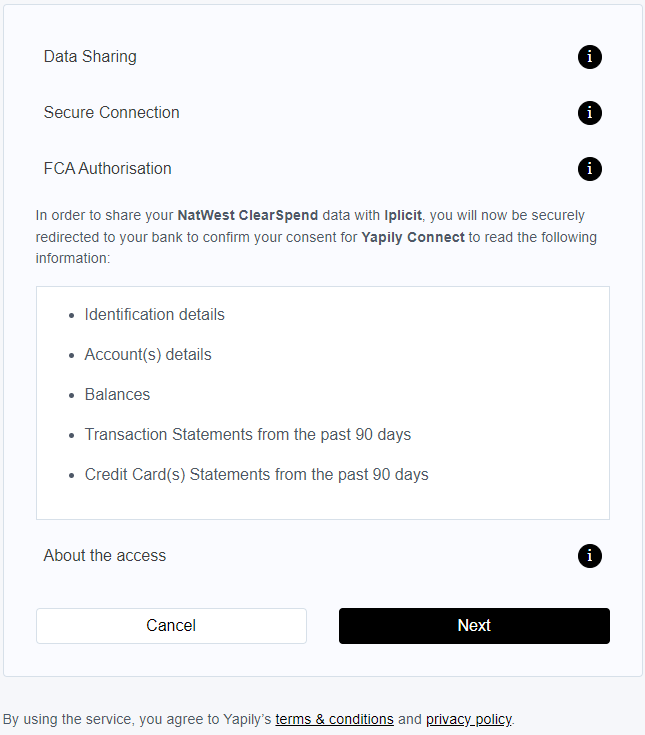Expand the Data Sharing section label
The height and width of the screenshot is (735, 645).
pos(90,57)
